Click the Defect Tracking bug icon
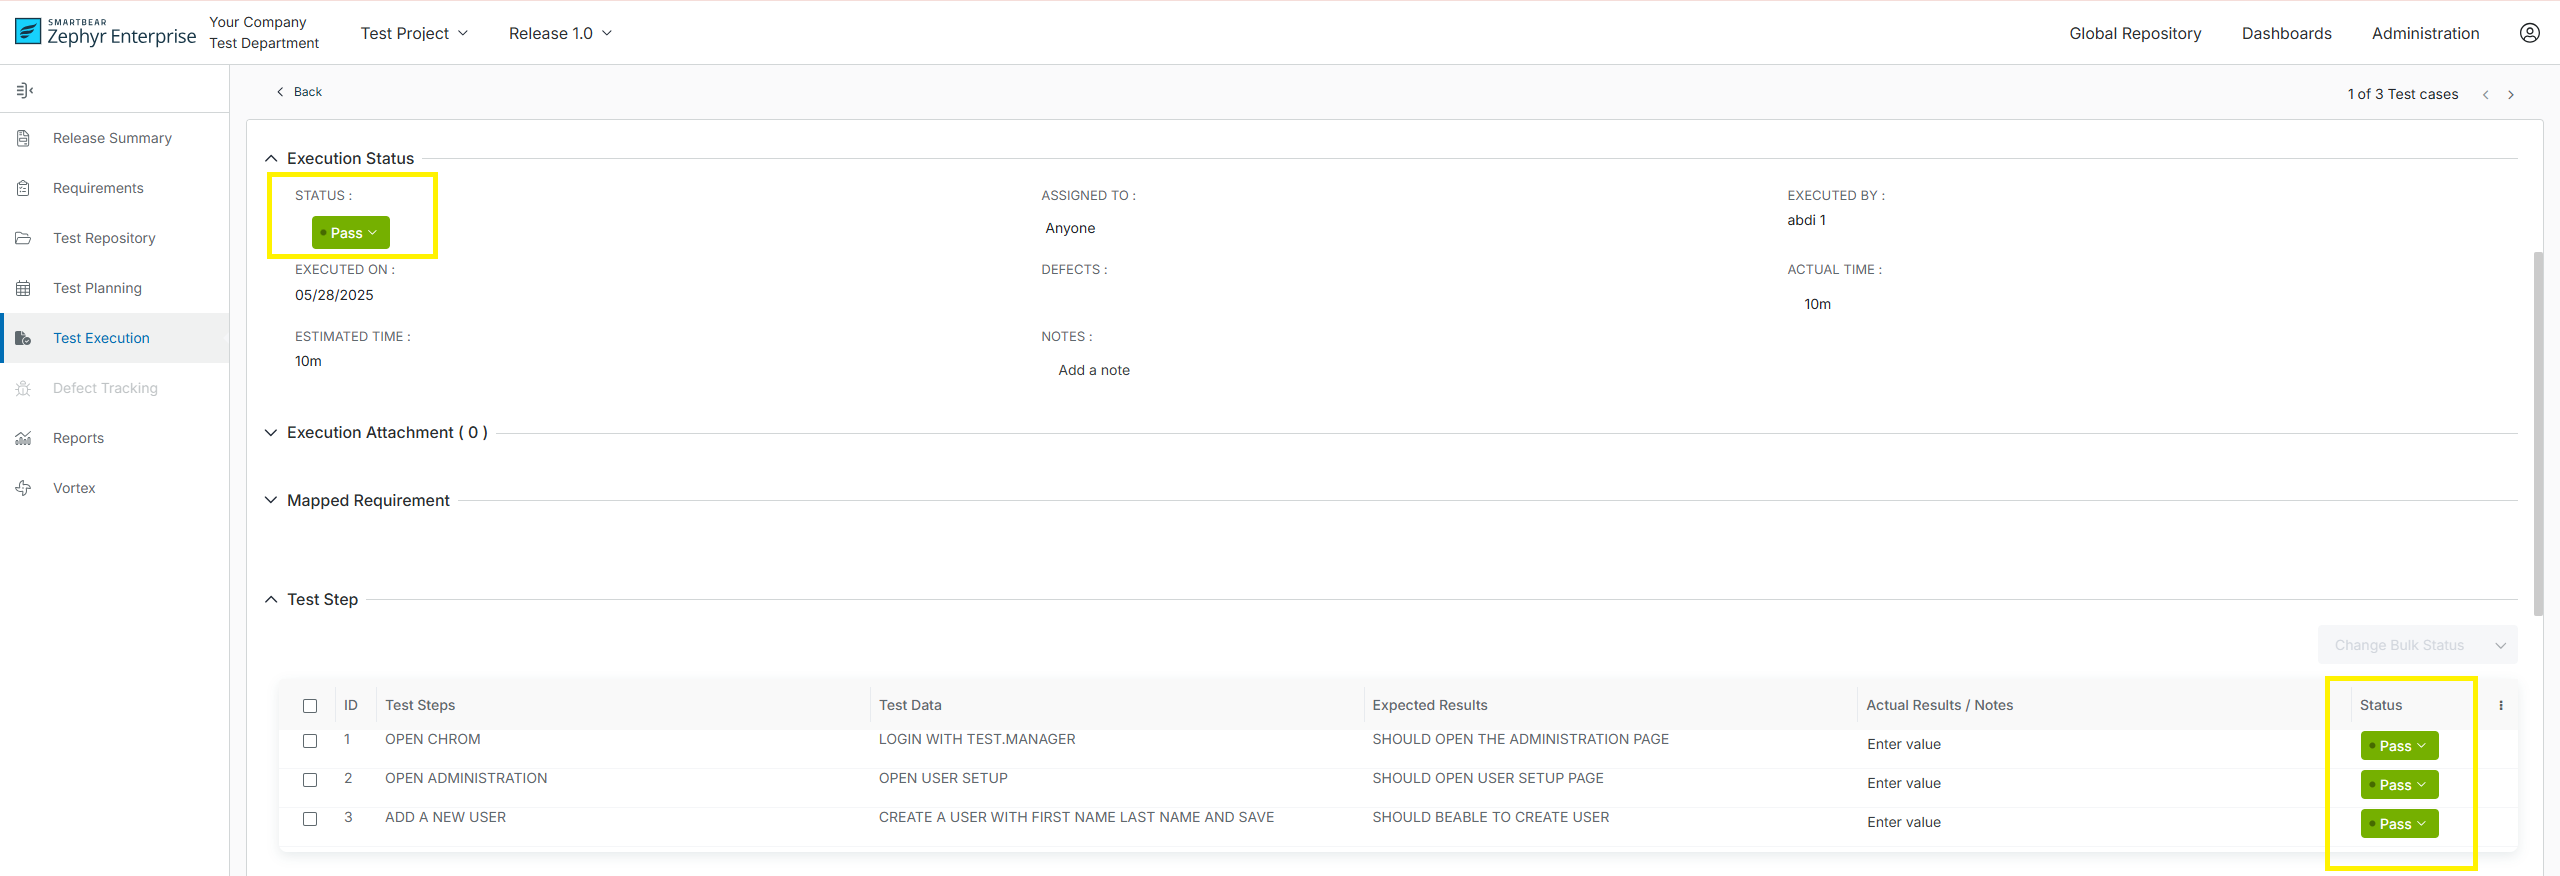The height and width of the screenshot is (876, 2560). point(23,388)
